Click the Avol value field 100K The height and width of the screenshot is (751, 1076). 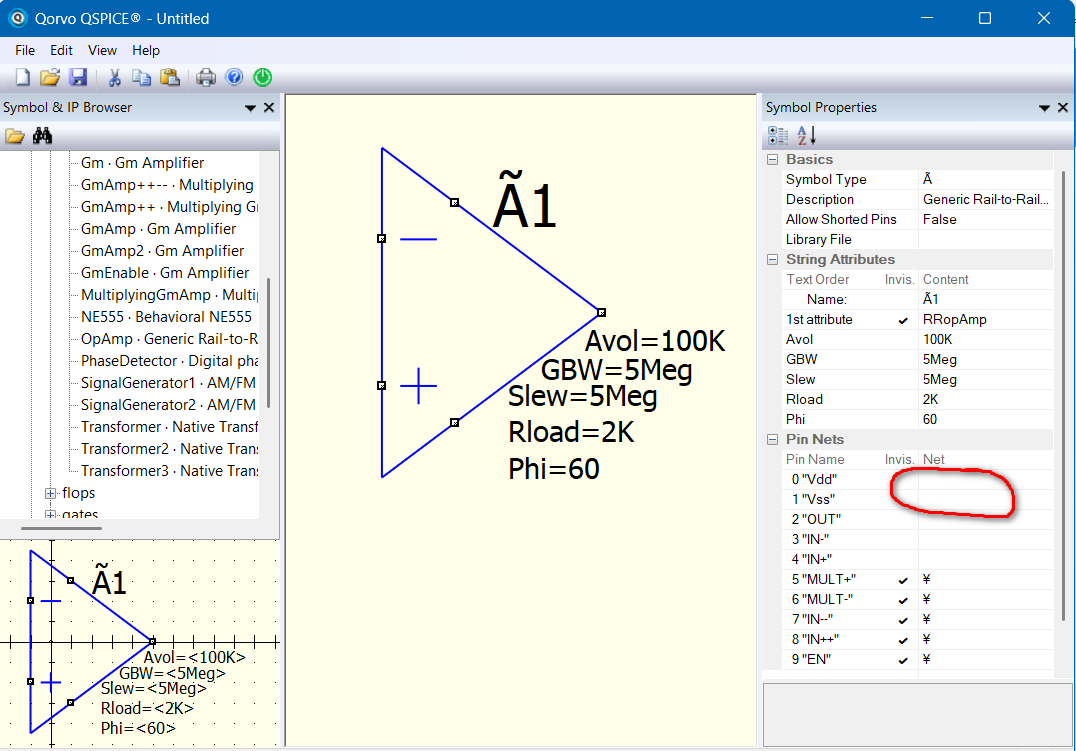pyautogui.click(x=985, y=339)
